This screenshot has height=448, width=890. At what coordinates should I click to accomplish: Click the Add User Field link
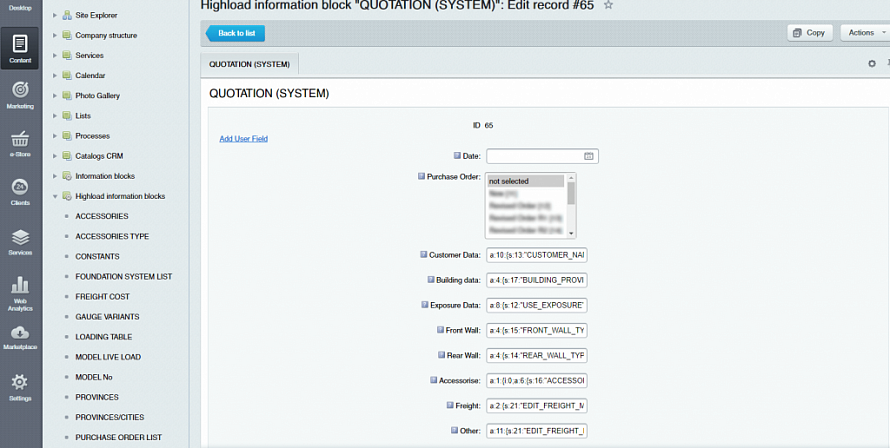pyautogui.click(x=243, y=139)
